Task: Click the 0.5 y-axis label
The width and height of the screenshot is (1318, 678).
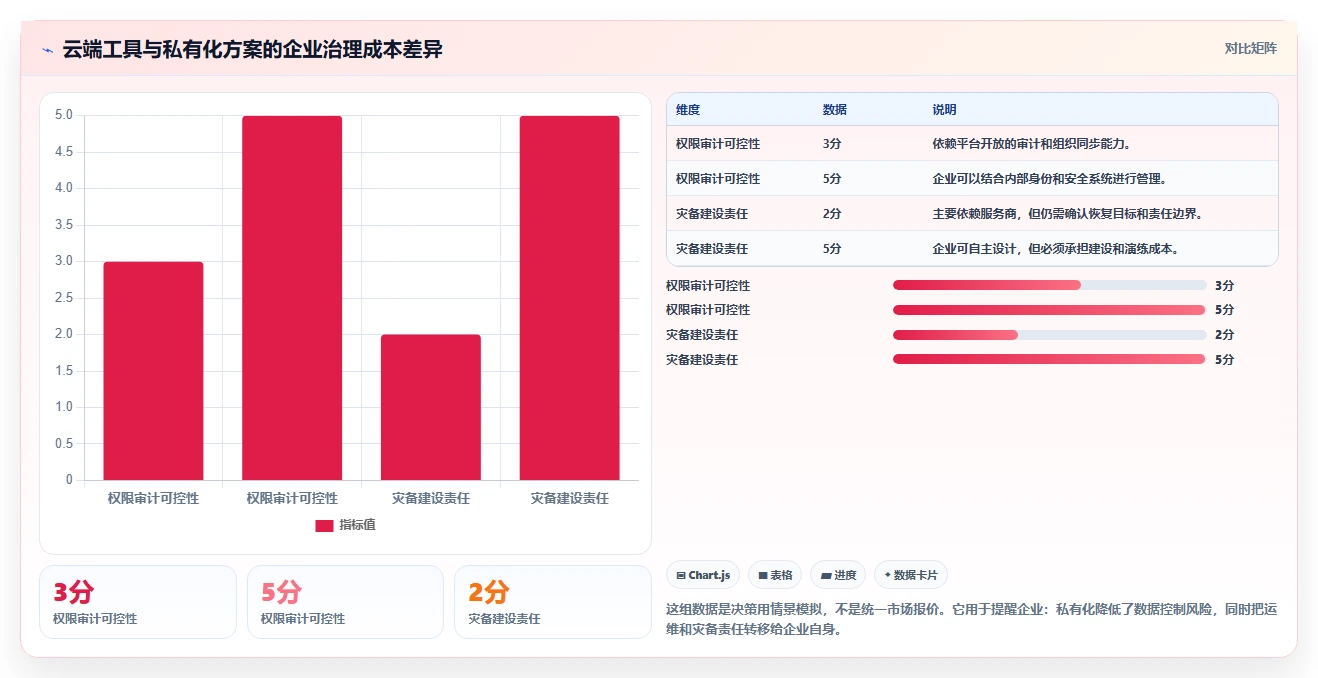Action: point(64,443)
